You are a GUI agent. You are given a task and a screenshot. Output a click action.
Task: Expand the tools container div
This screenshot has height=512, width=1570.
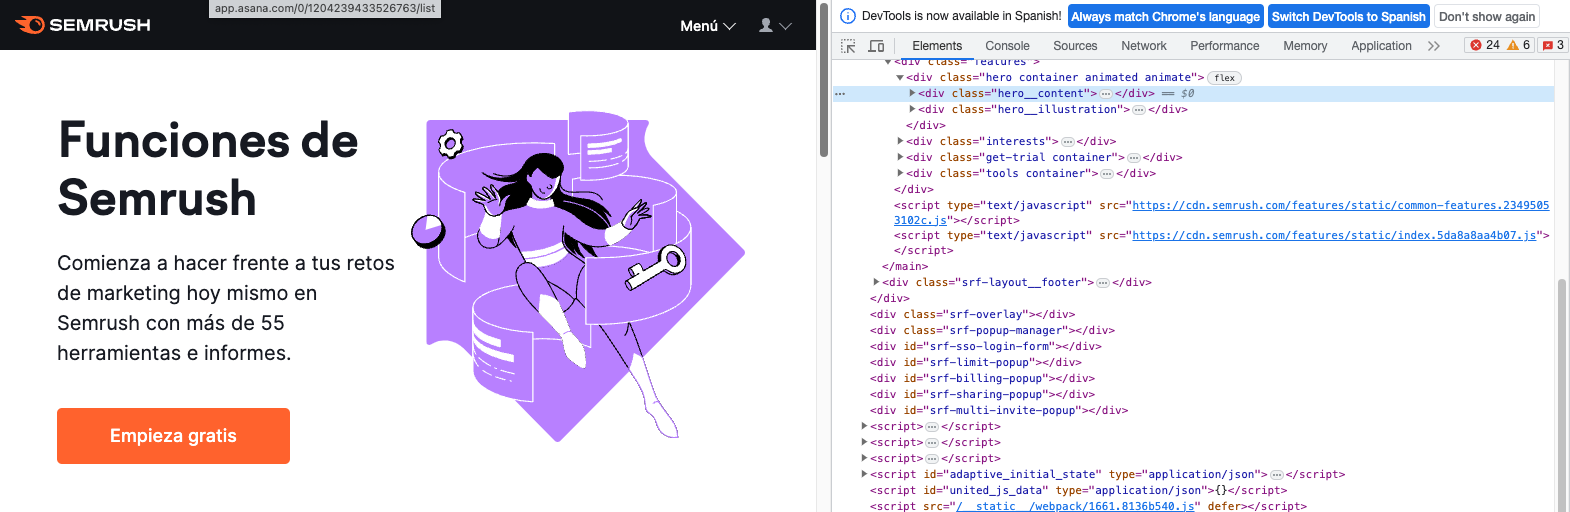click(x=900, y=173)
